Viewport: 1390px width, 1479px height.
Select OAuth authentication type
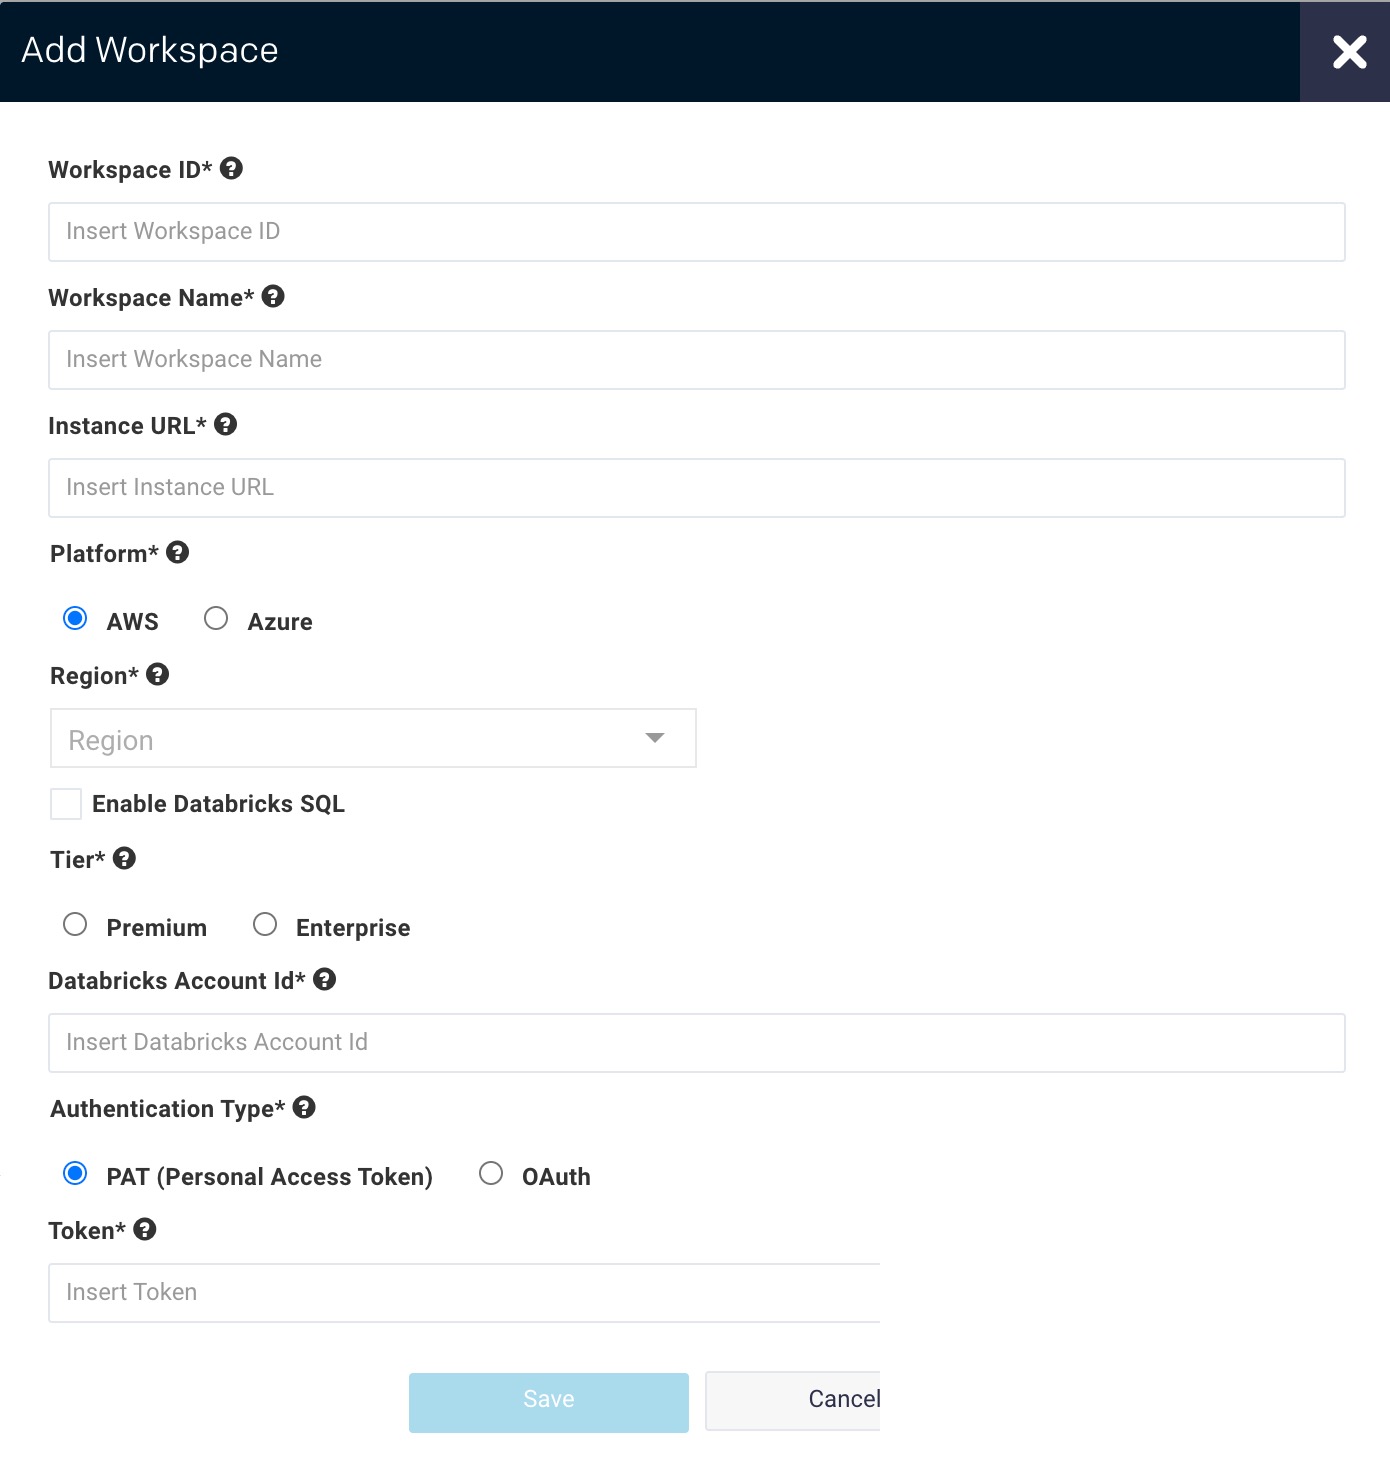491,1174
